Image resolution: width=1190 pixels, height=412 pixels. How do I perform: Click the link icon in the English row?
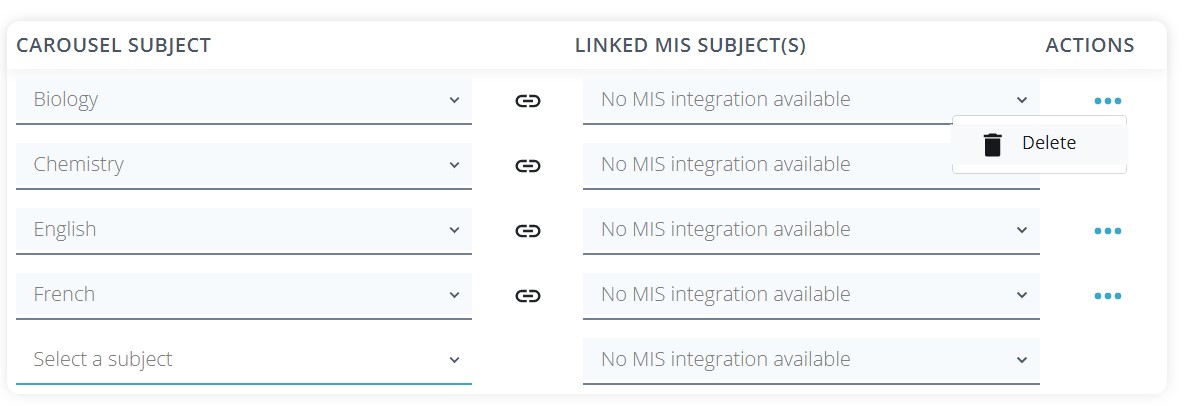[x=528, y=231]
